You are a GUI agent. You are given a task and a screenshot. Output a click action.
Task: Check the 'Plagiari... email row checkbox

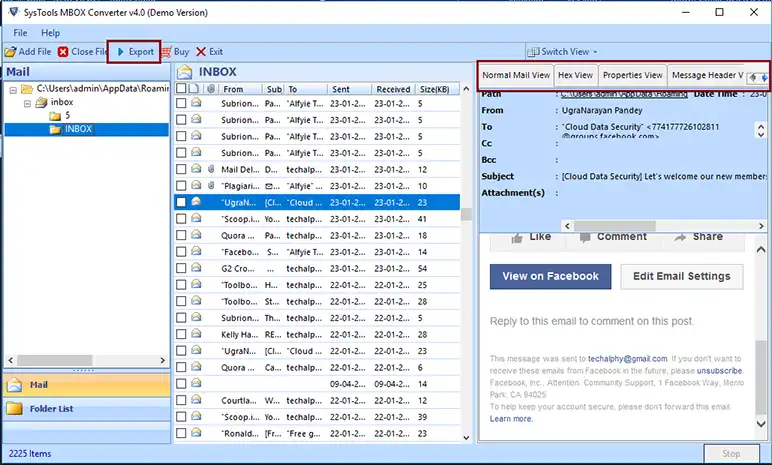click(x=181, y=186)
